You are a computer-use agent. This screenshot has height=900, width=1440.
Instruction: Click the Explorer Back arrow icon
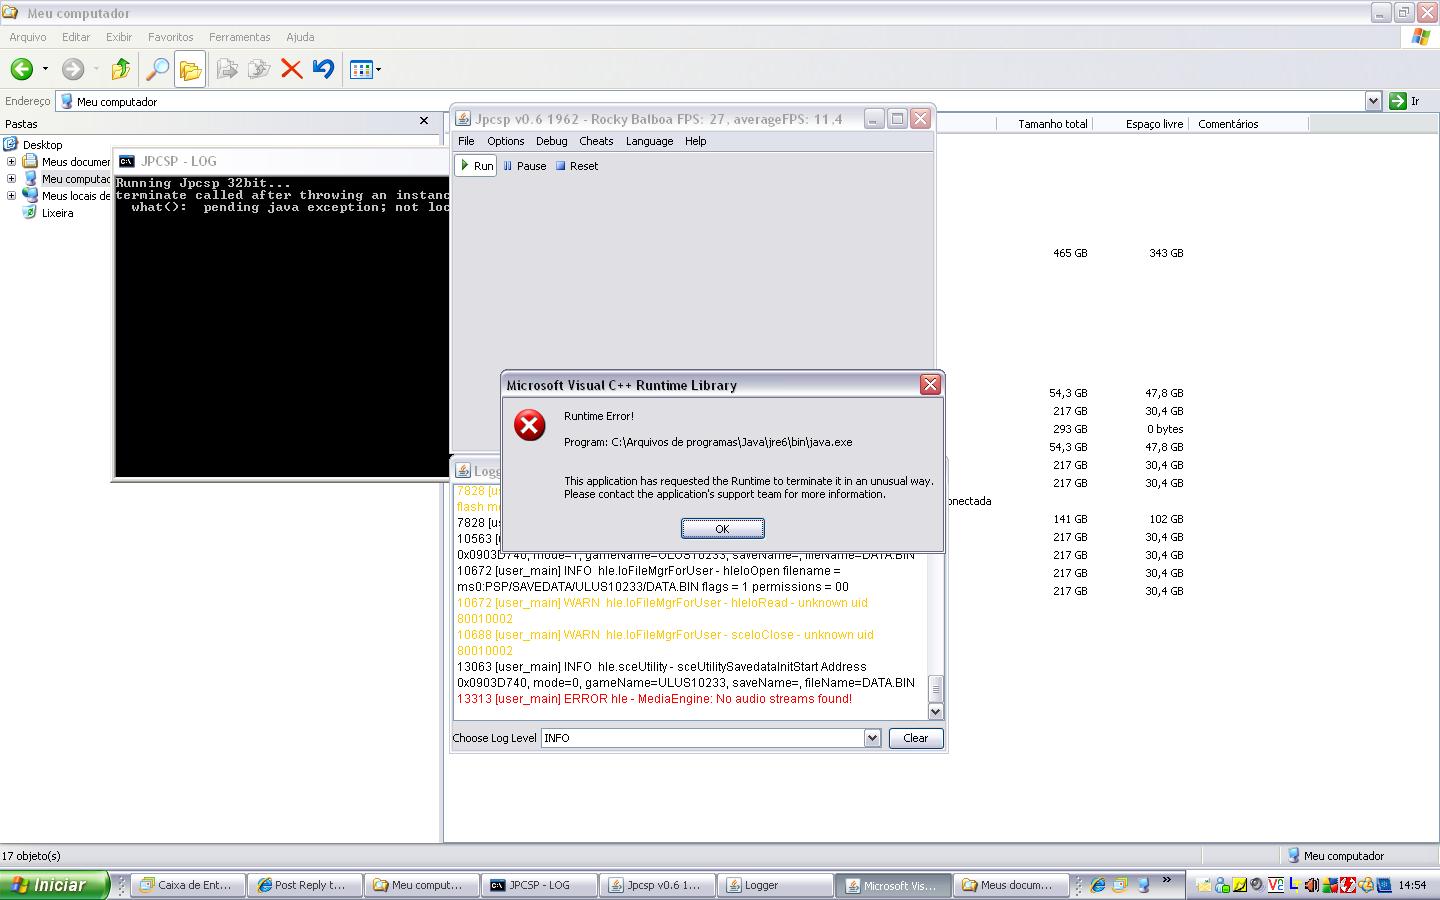point(21,69)
